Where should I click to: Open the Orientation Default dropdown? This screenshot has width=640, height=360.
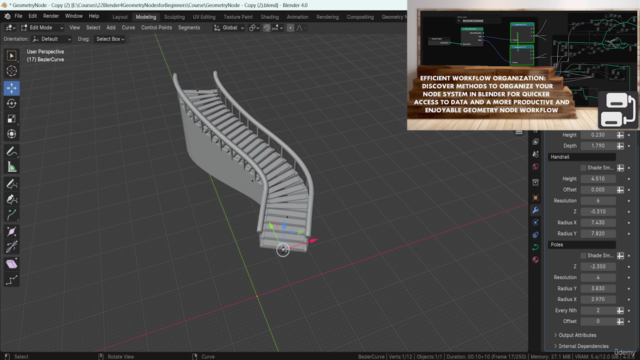pos(52,39)
